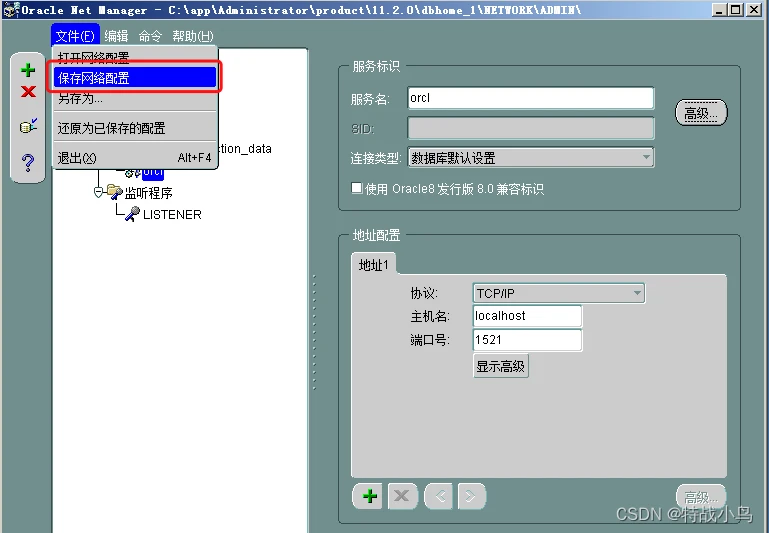Open the 文件(F) menu

[x=75, y=36]
